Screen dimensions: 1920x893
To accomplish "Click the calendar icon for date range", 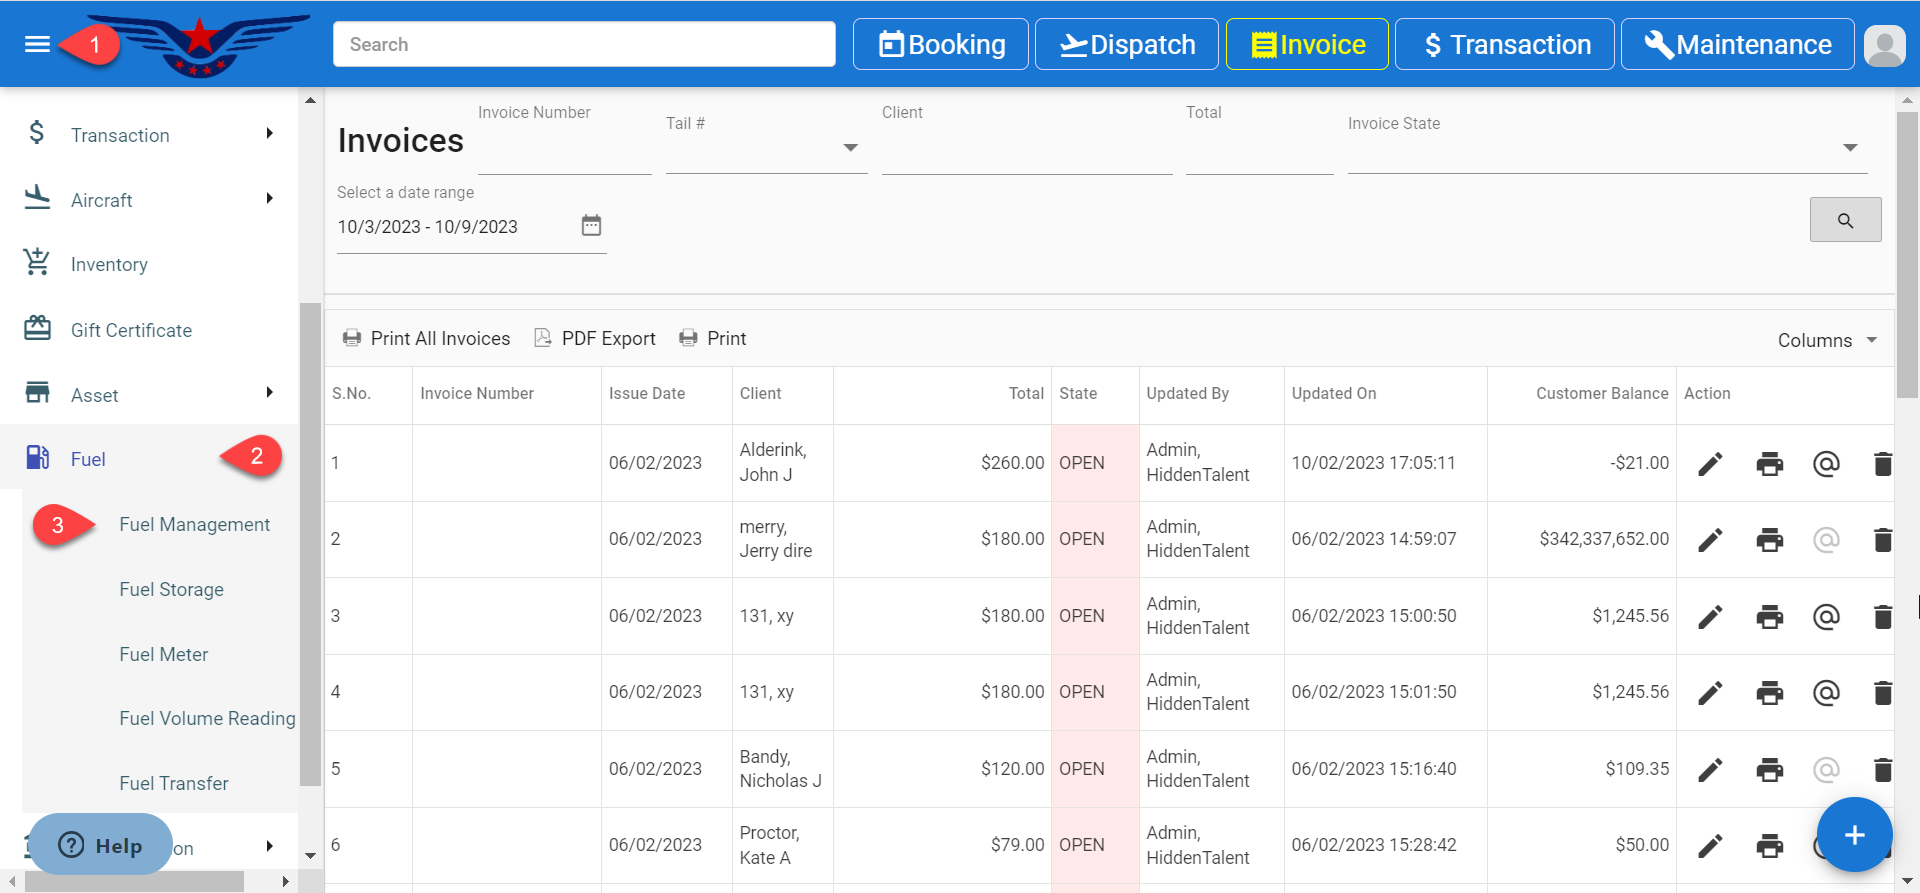I will point(591,226).
